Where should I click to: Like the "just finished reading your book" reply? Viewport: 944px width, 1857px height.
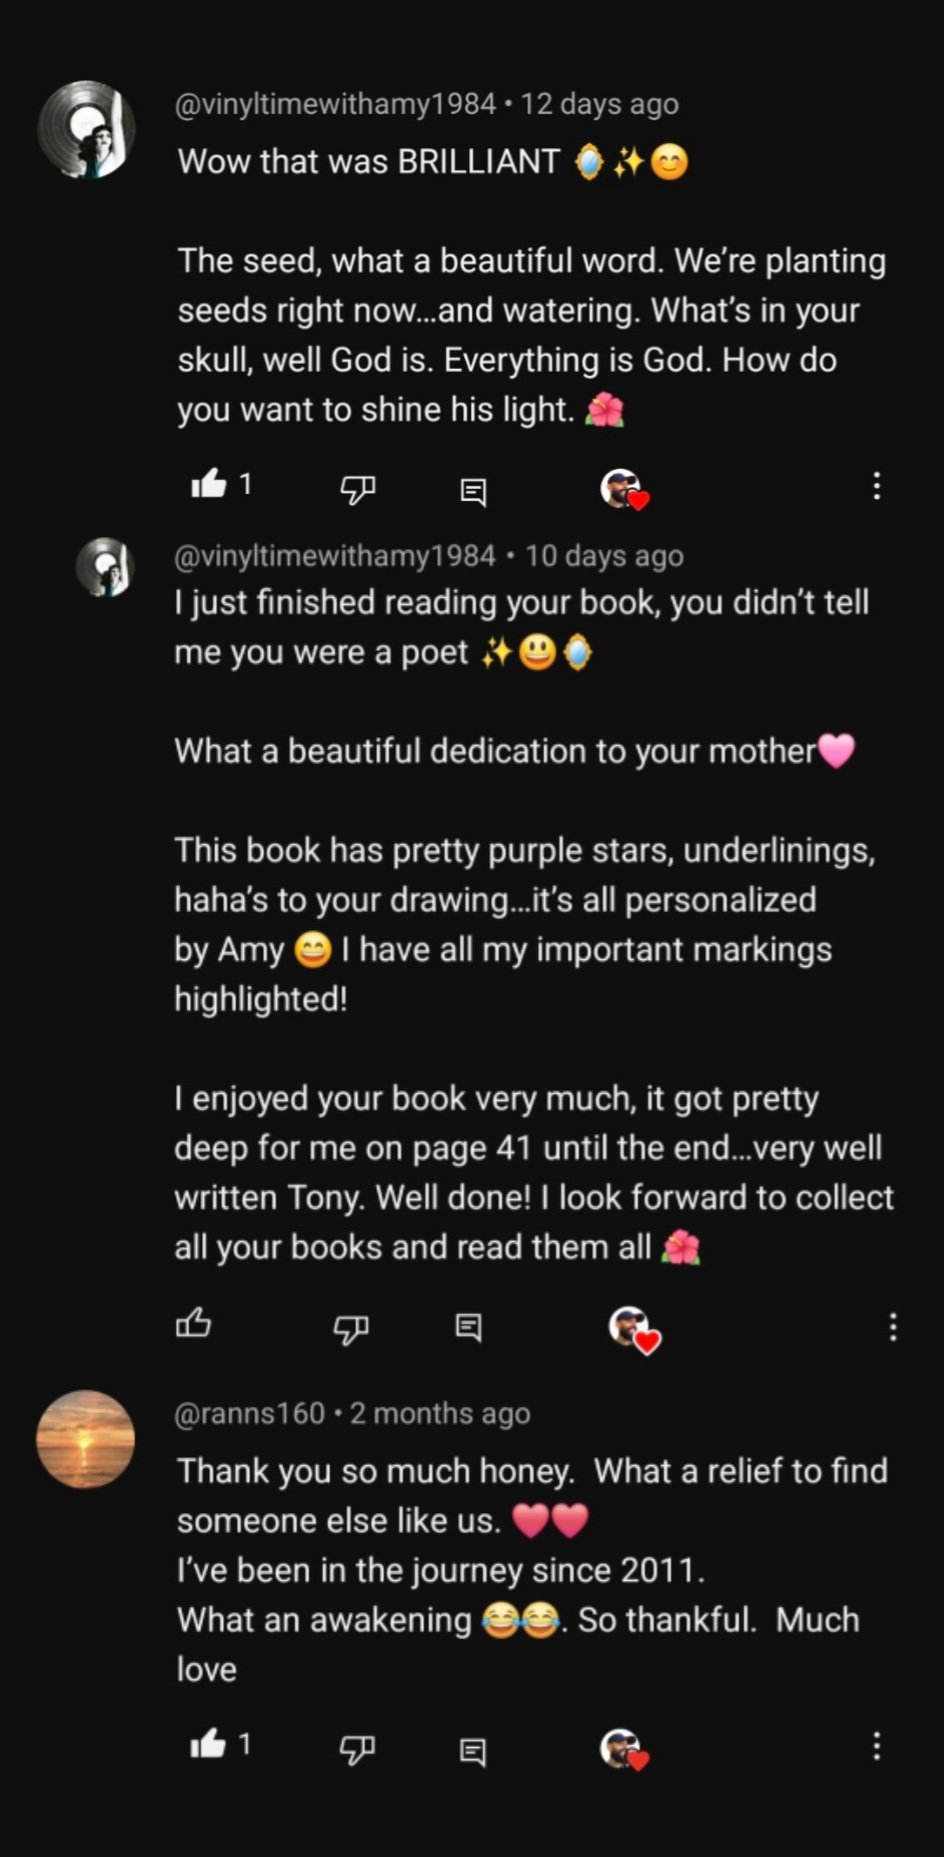194,1324
